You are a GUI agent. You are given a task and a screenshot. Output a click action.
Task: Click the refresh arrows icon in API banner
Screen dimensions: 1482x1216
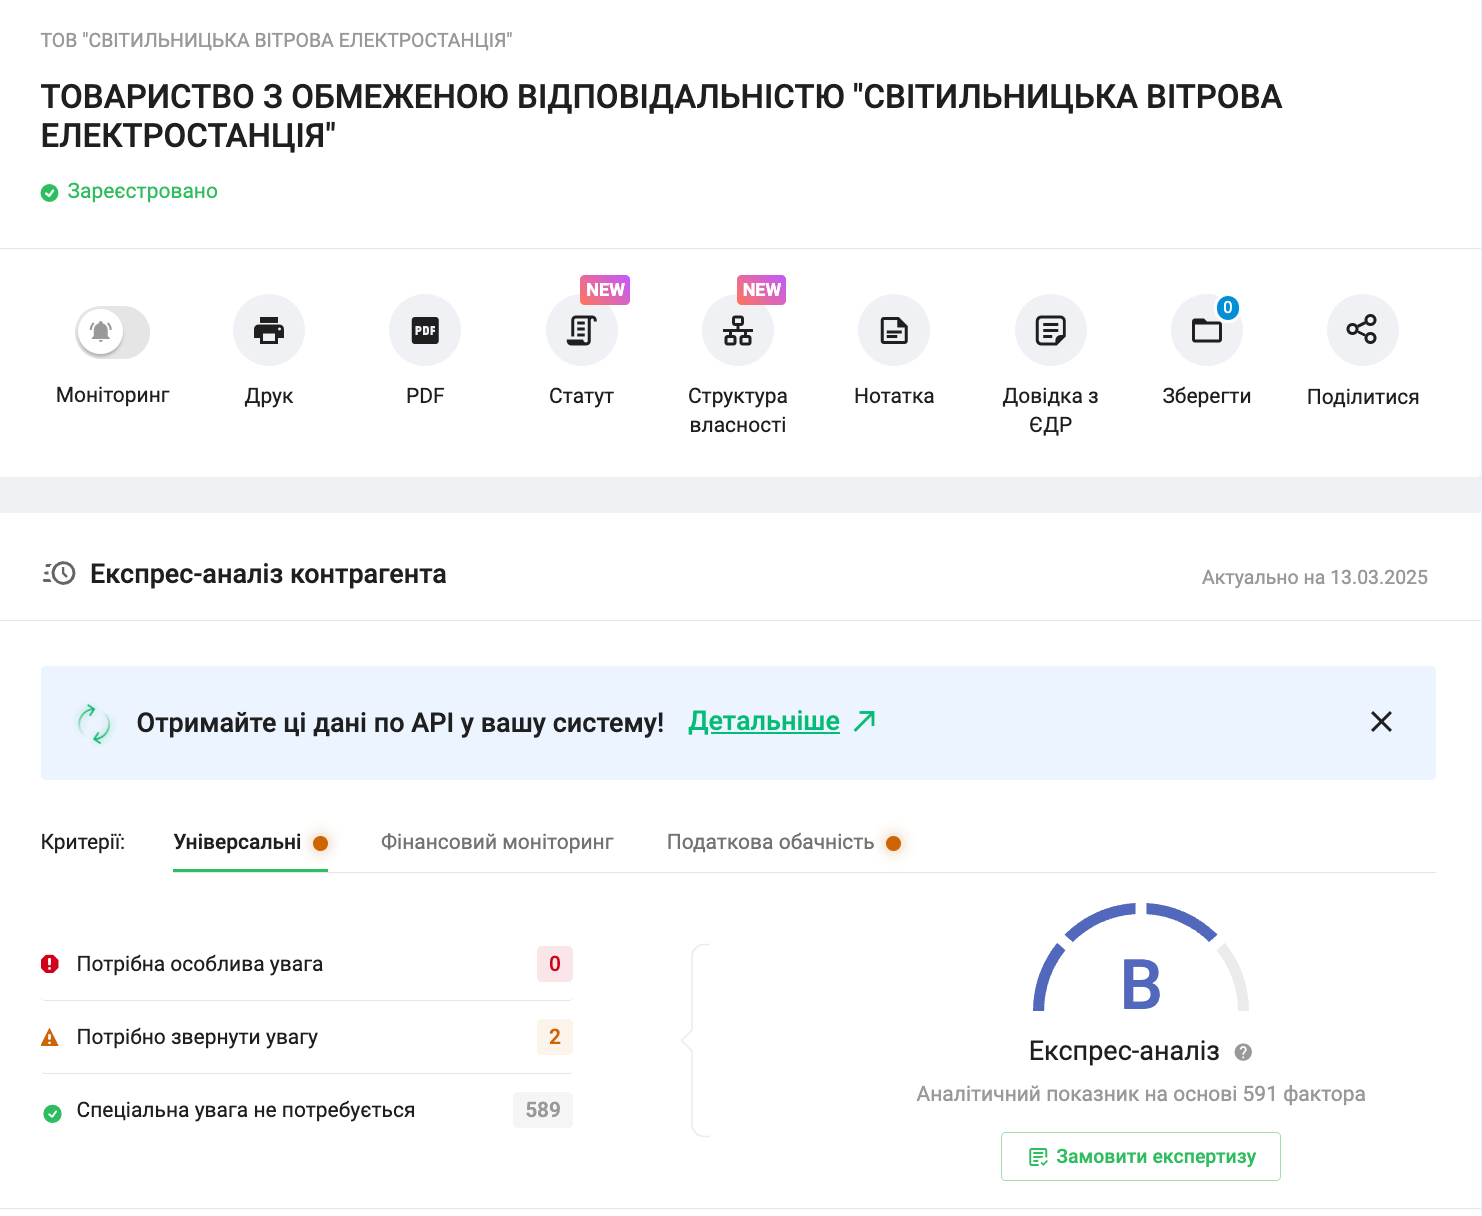tap(94, 723)
